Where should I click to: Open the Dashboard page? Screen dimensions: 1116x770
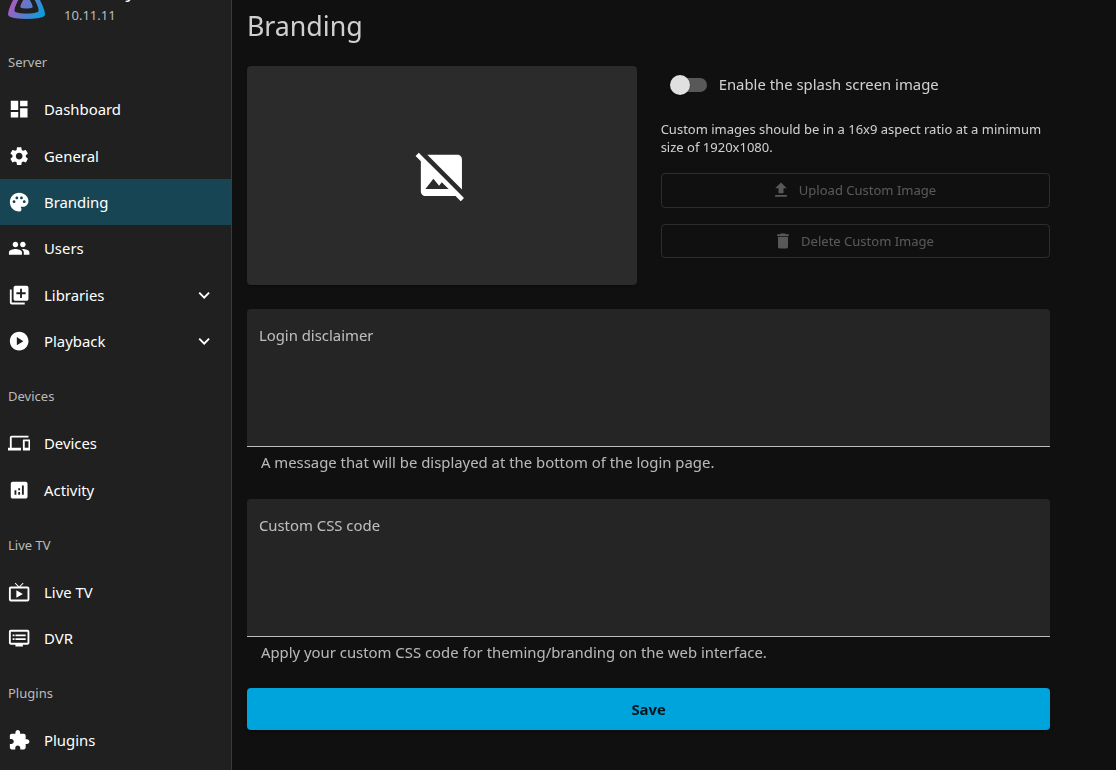[115, 110]
